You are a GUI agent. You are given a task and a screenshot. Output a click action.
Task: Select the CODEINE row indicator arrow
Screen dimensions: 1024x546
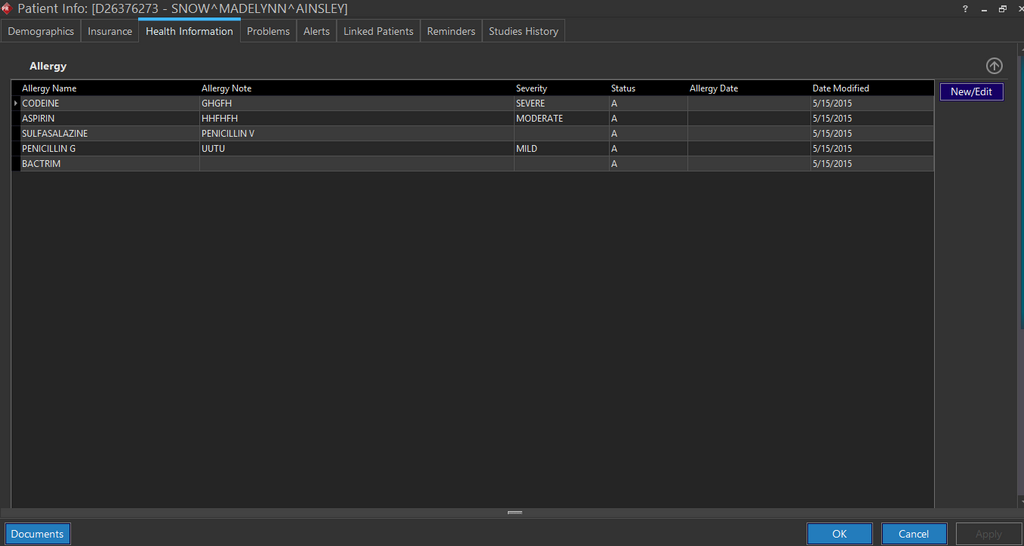pos(15,103)
